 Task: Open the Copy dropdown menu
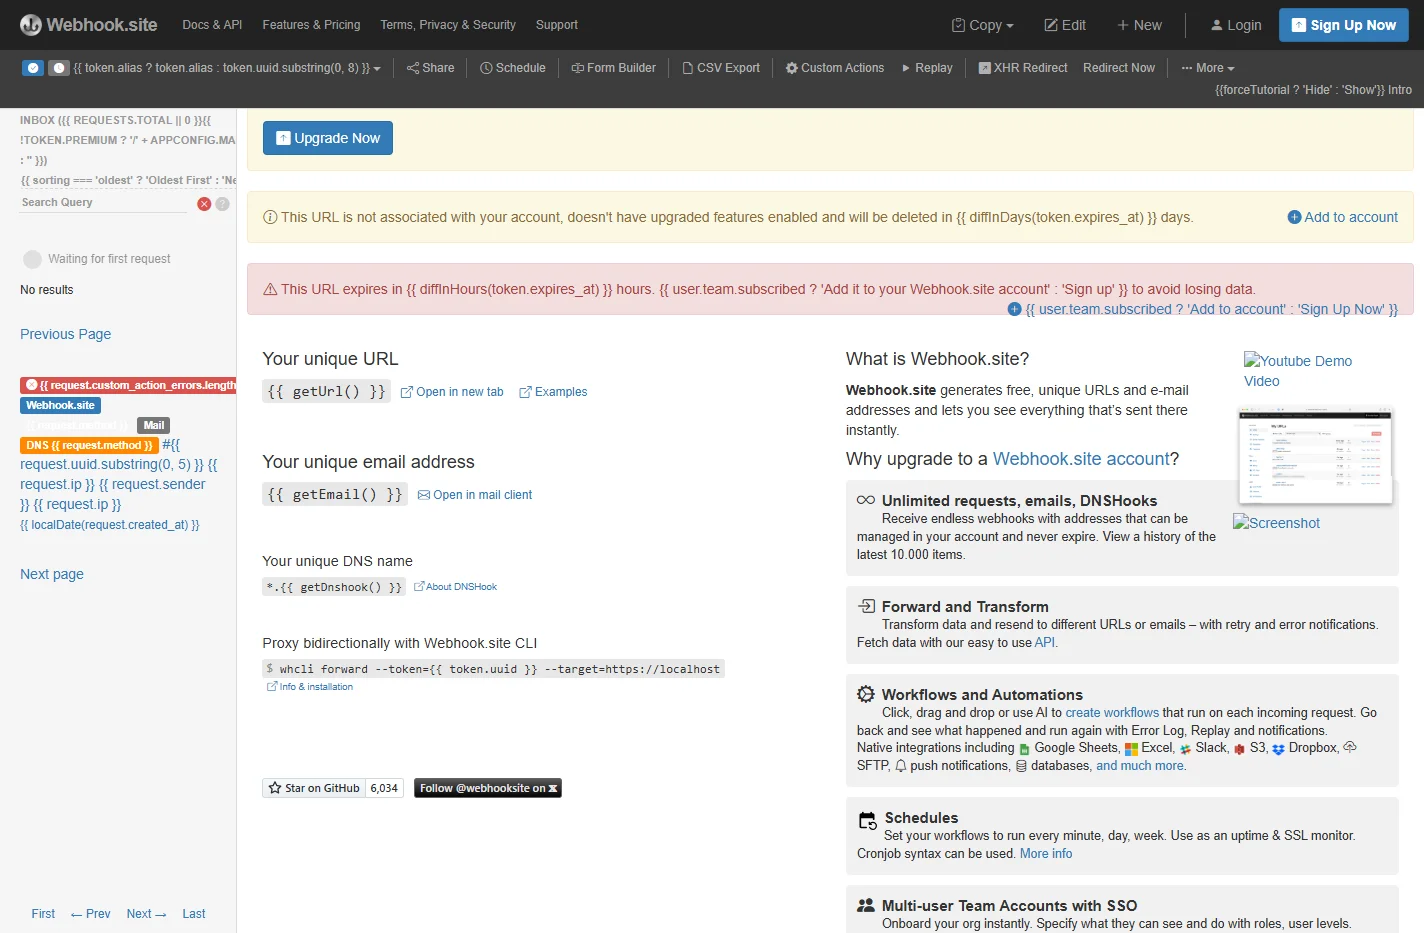click(983, 25)
